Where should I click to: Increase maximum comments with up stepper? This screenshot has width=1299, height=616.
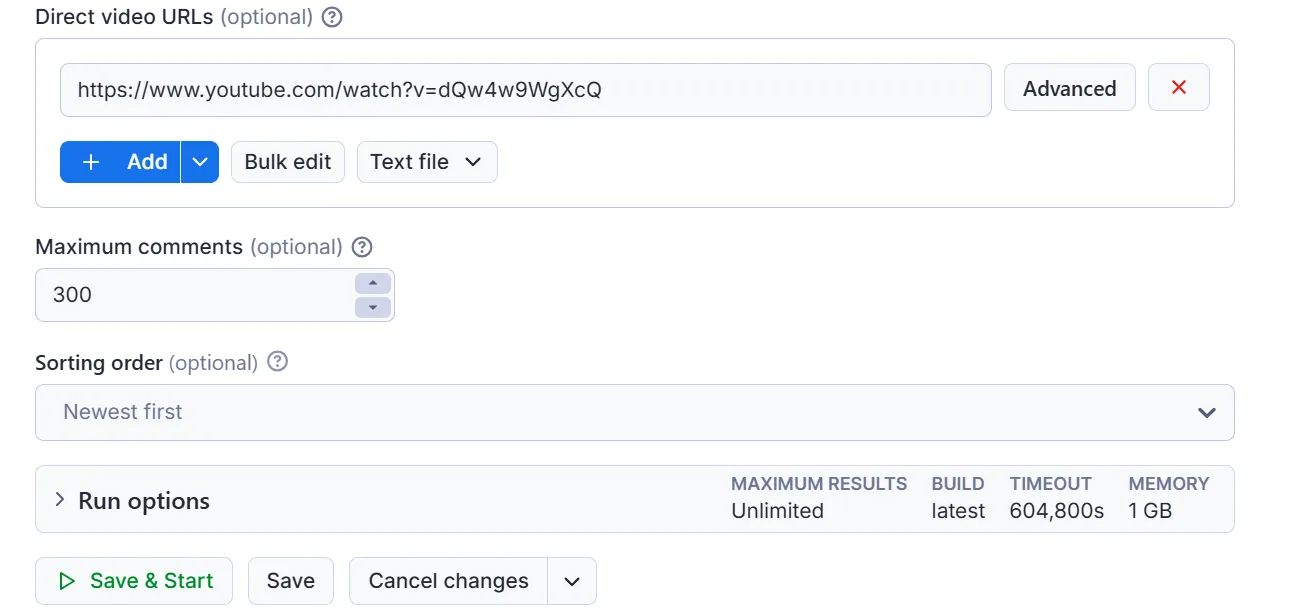(373, 283)
